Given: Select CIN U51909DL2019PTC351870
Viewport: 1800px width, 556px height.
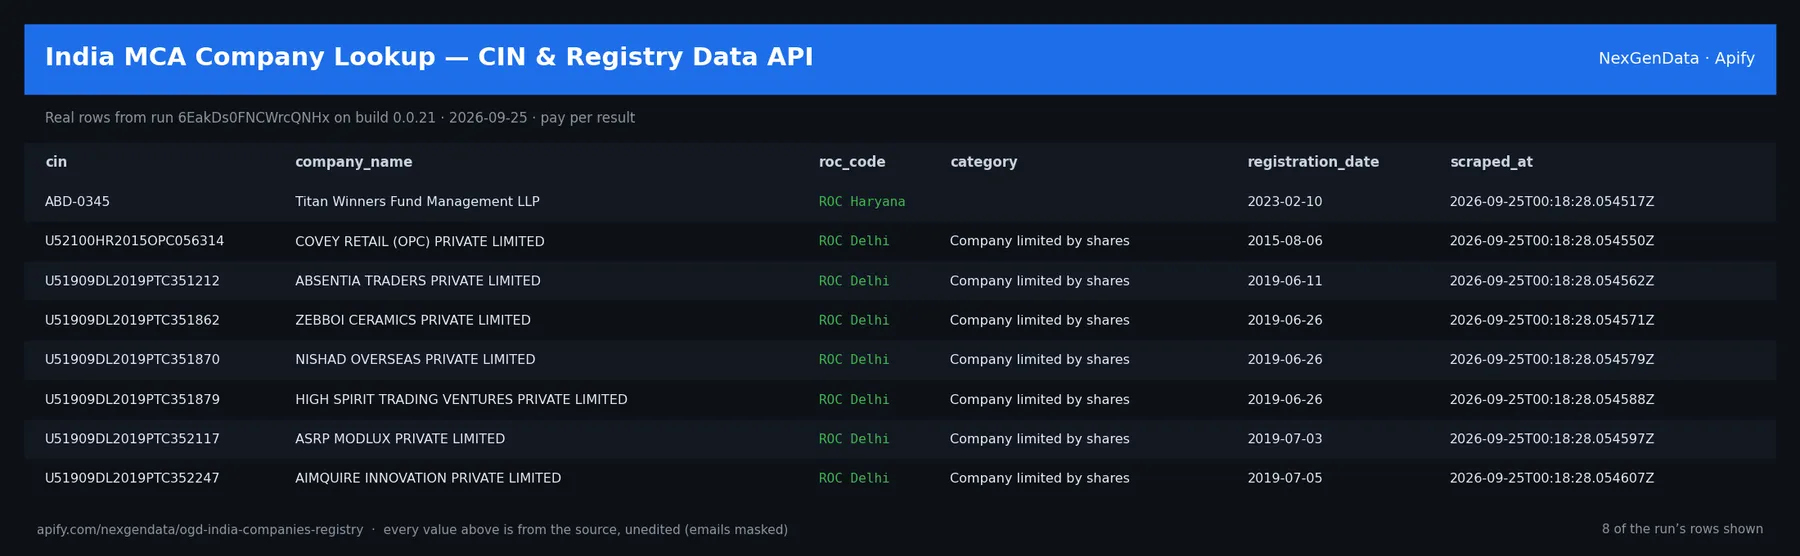Looking at the screenshot, I should click(132, 359).
